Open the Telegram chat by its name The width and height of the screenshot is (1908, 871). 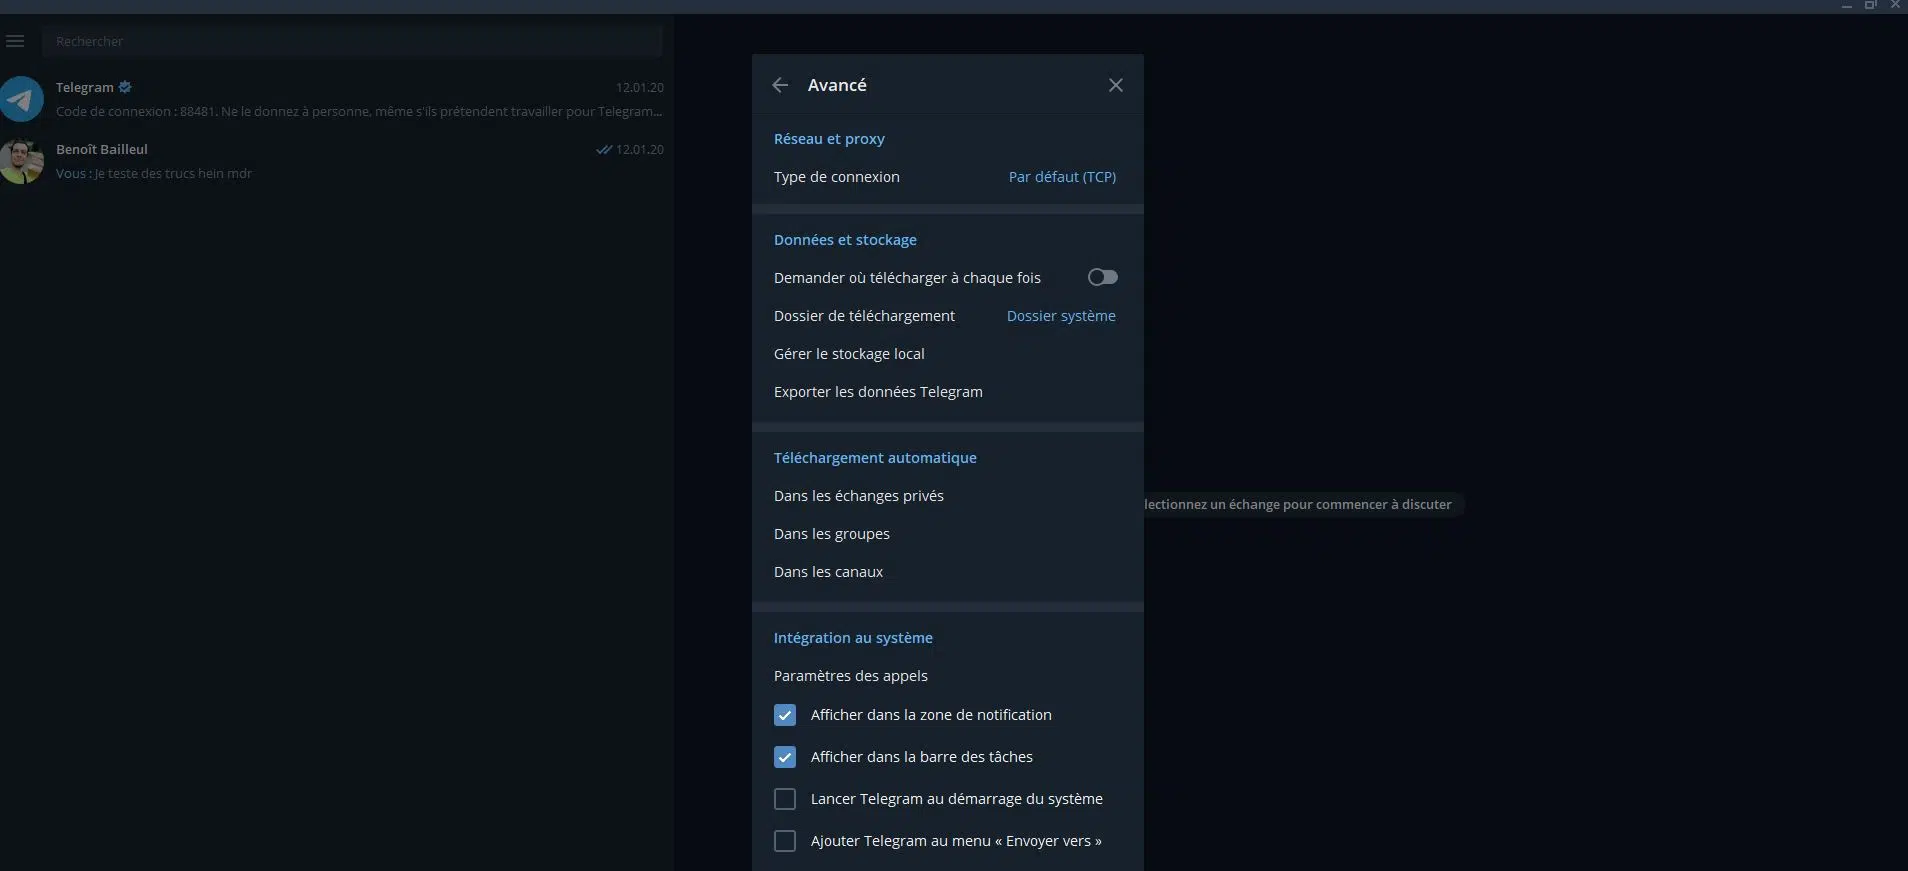(x=85, y=87)
